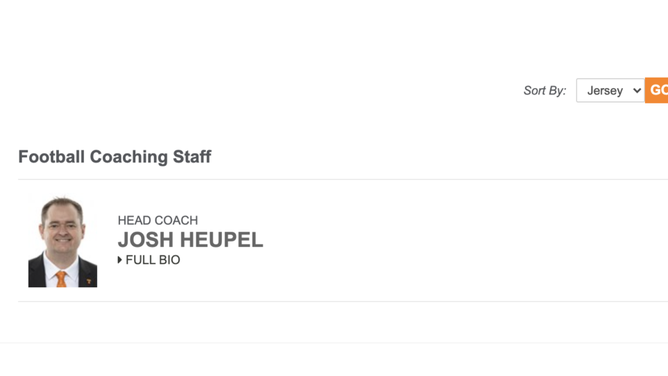Viewport: 668px width, 376px height.
Task: Click the word JOSH in coach name
Action: pyautogui.click(x=146, y=240)
